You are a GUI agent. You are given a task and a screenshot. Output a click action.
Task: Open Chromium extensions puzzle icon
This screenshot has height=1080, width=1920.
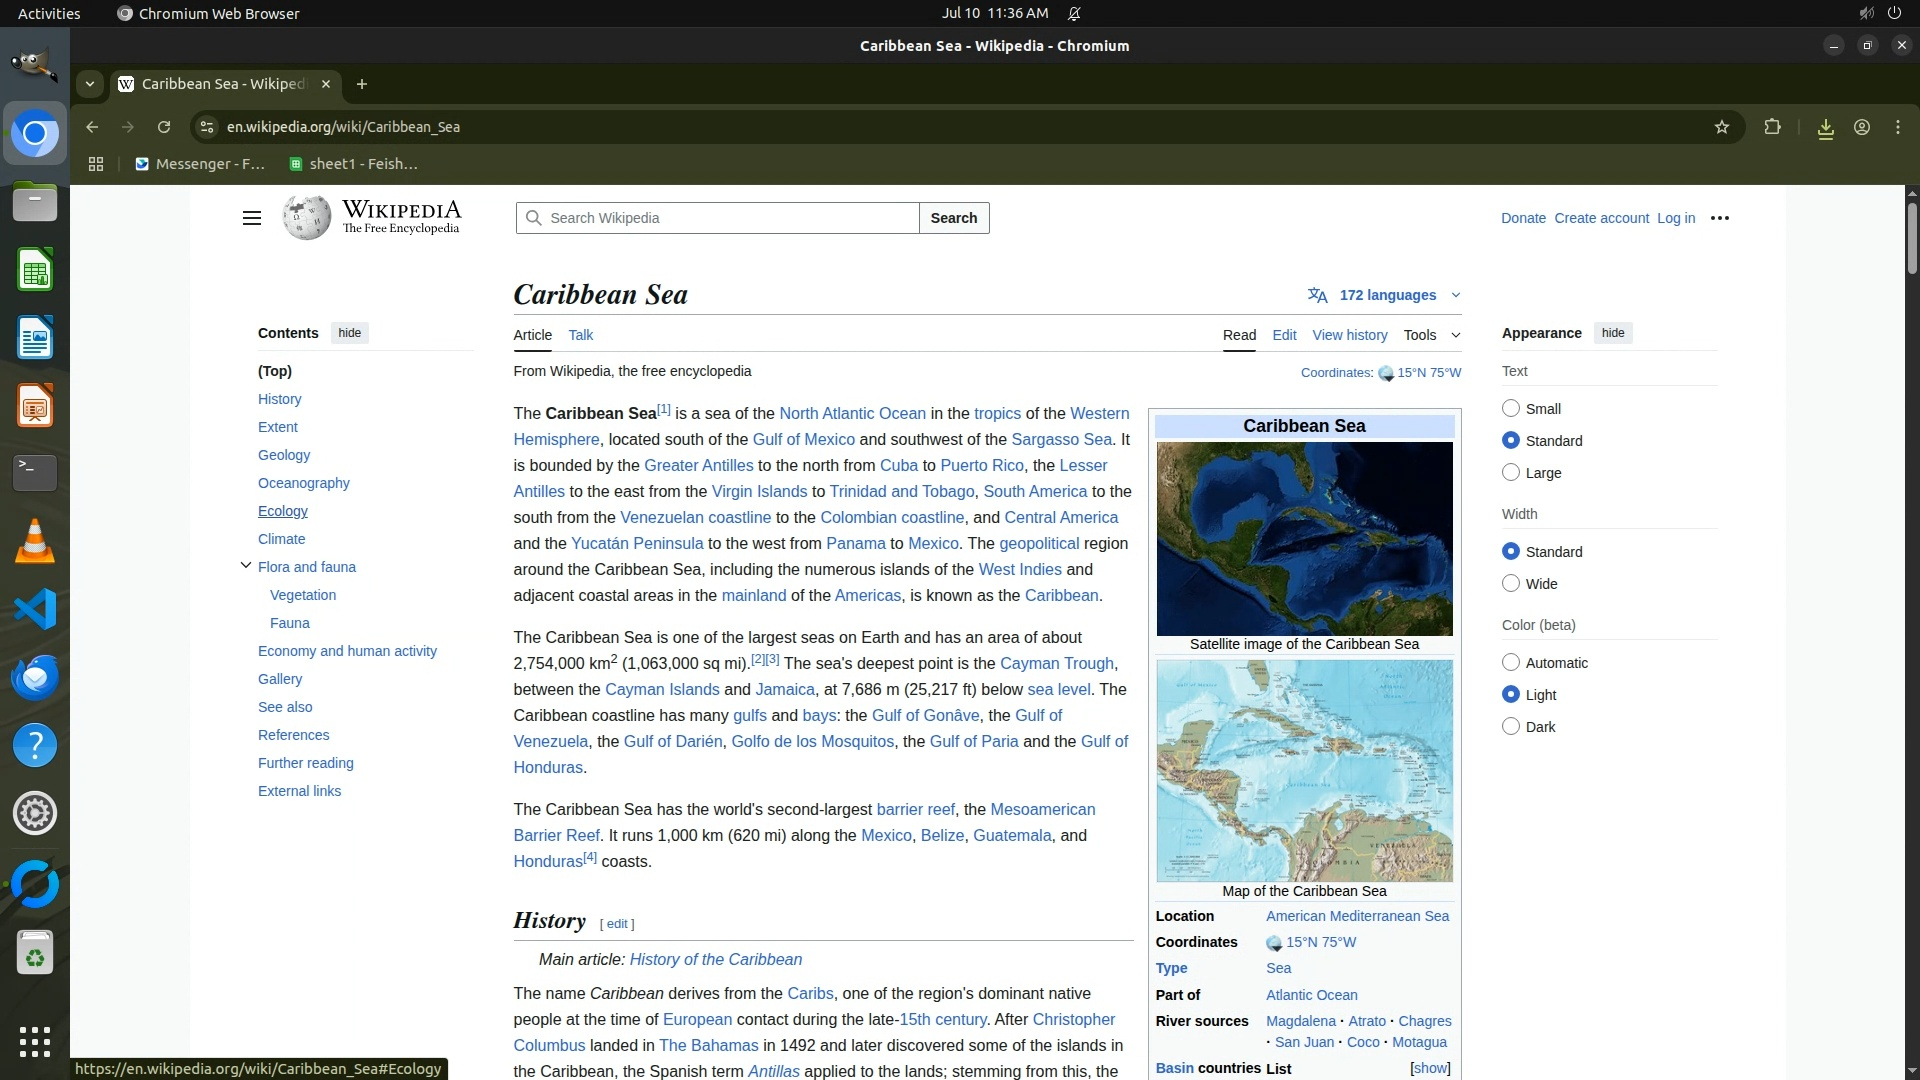(x=1772, y=127)
